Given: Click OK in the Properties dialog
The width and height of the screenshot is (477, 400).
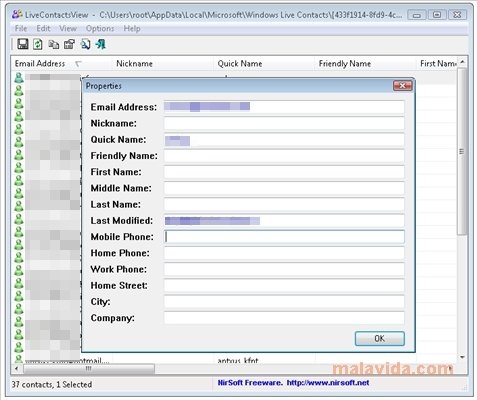Looking at the screenshot, I should pyautogui.click(x=380, y=339).
